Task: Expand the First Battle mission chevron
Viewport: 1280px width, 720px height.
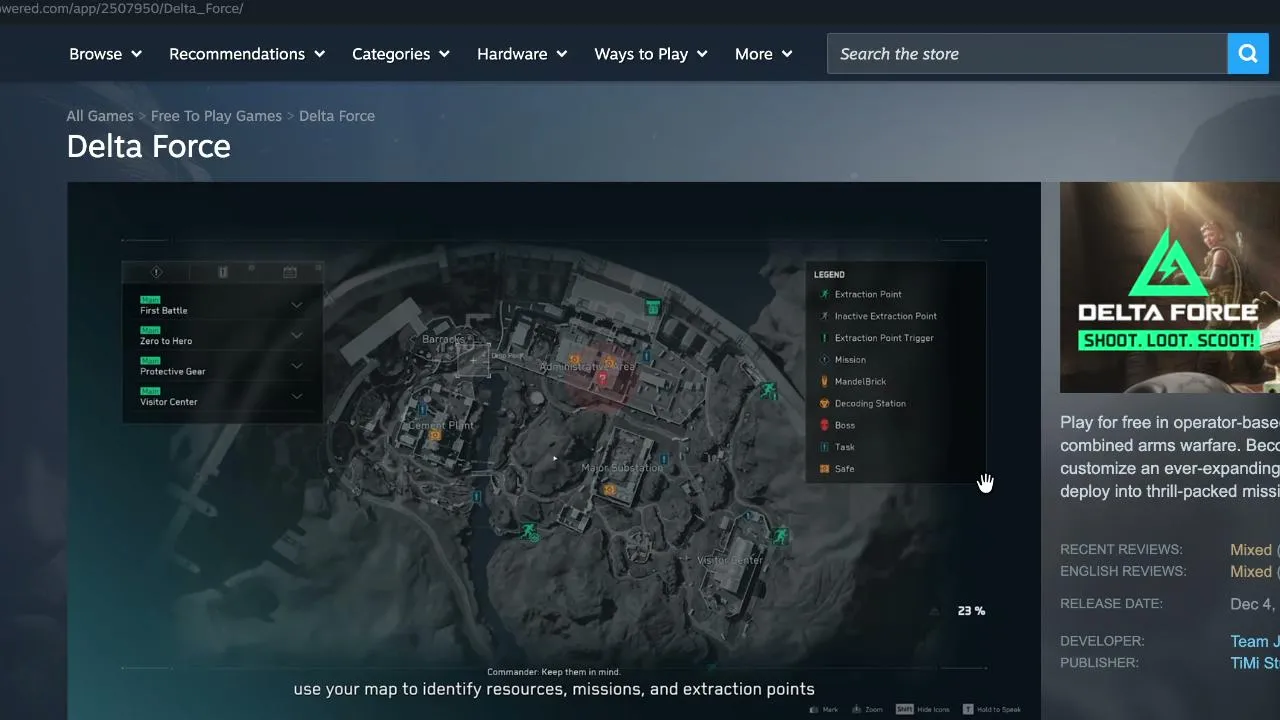Action: (296, 305)
